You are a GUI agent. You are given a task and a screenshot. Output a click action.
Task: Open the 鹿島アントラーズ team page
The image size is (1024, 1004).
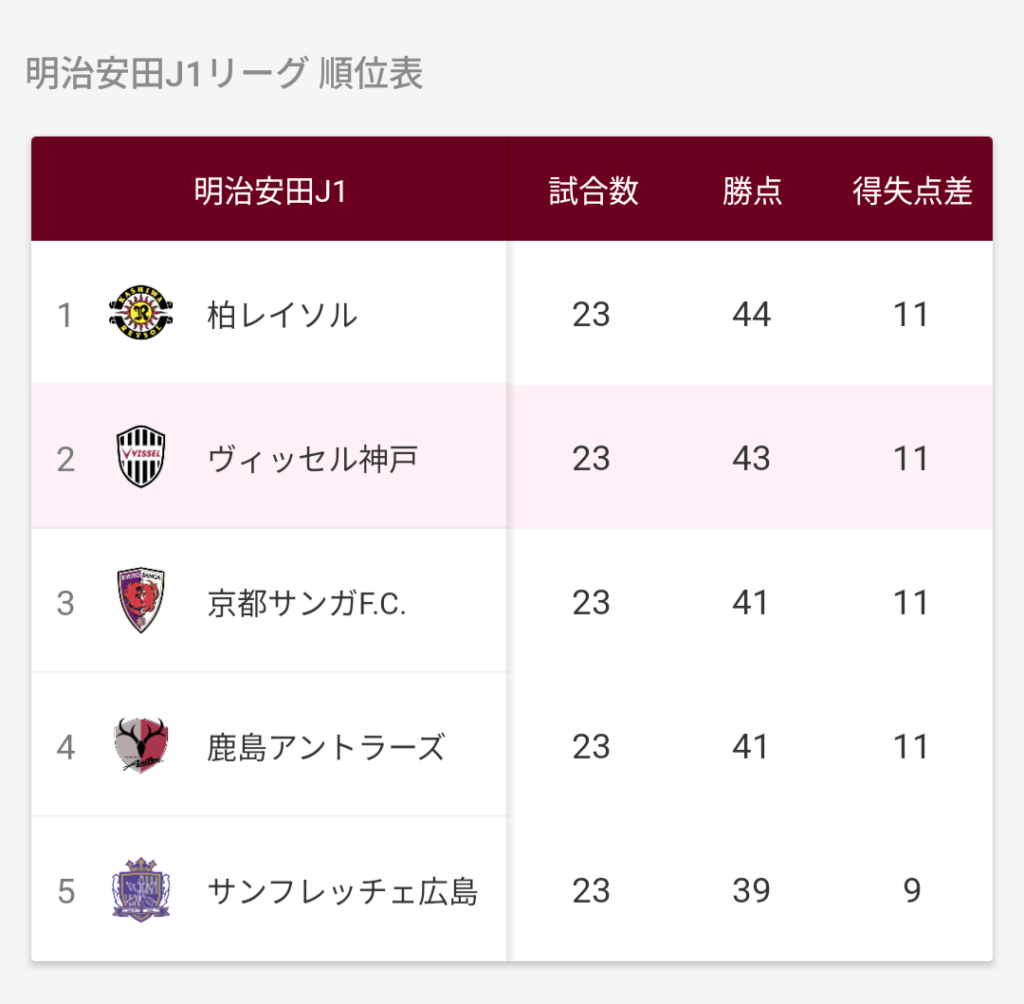tap(326, 747)
